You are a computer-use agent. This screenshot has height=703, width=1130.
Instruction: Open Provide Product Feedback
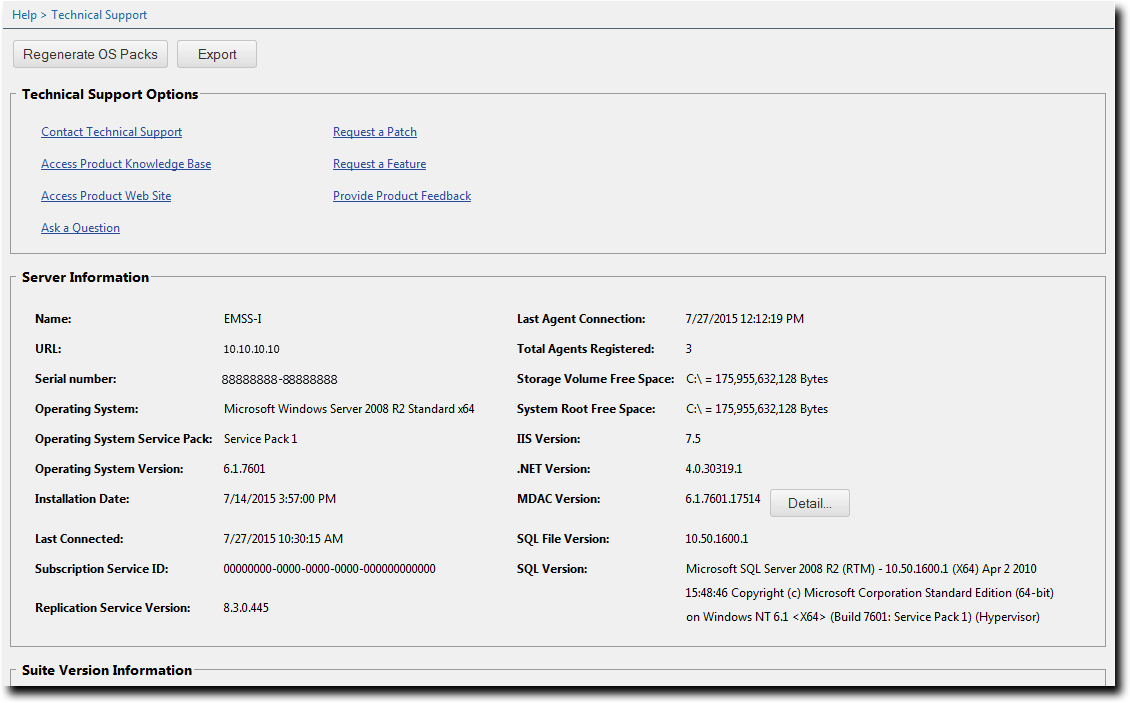(x=402, y=195)
